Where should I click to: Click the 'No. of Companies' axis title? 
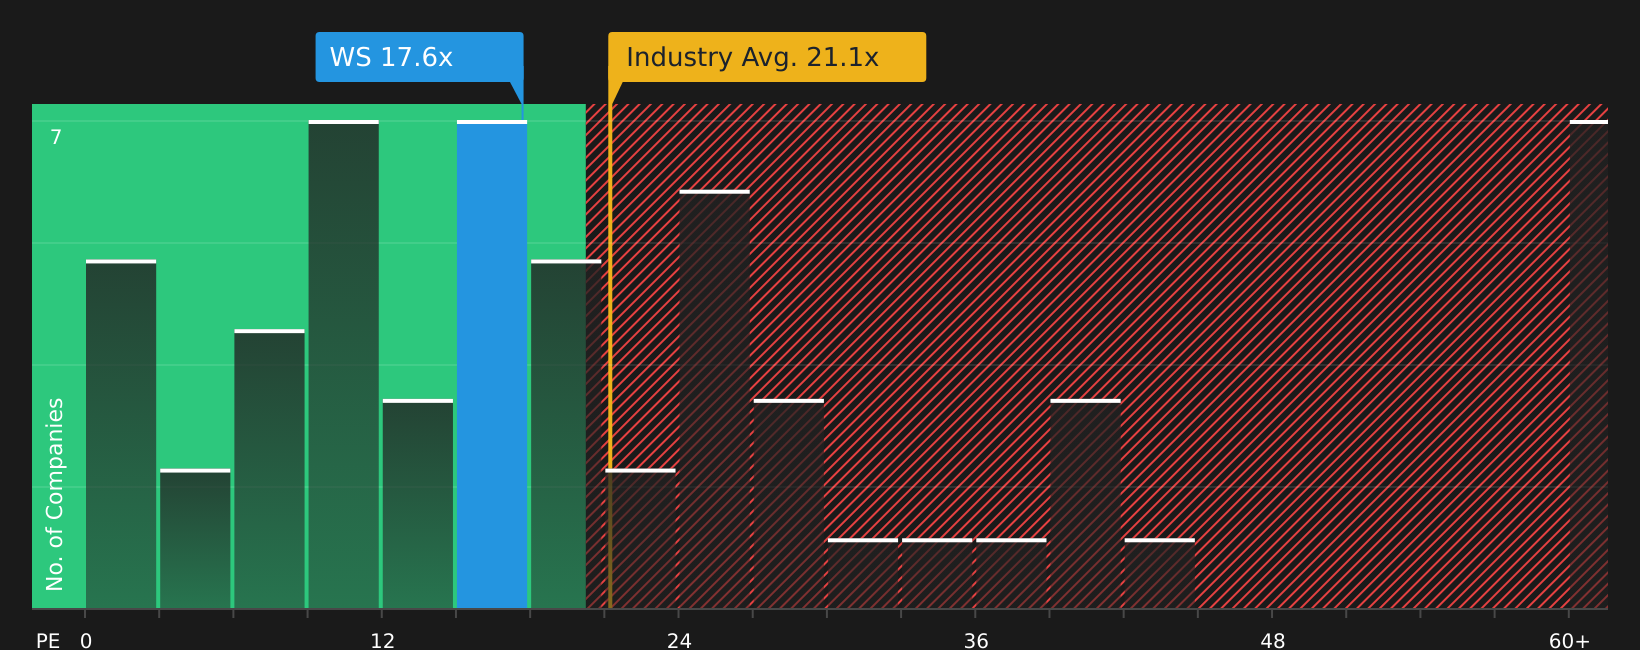[55, 494]
